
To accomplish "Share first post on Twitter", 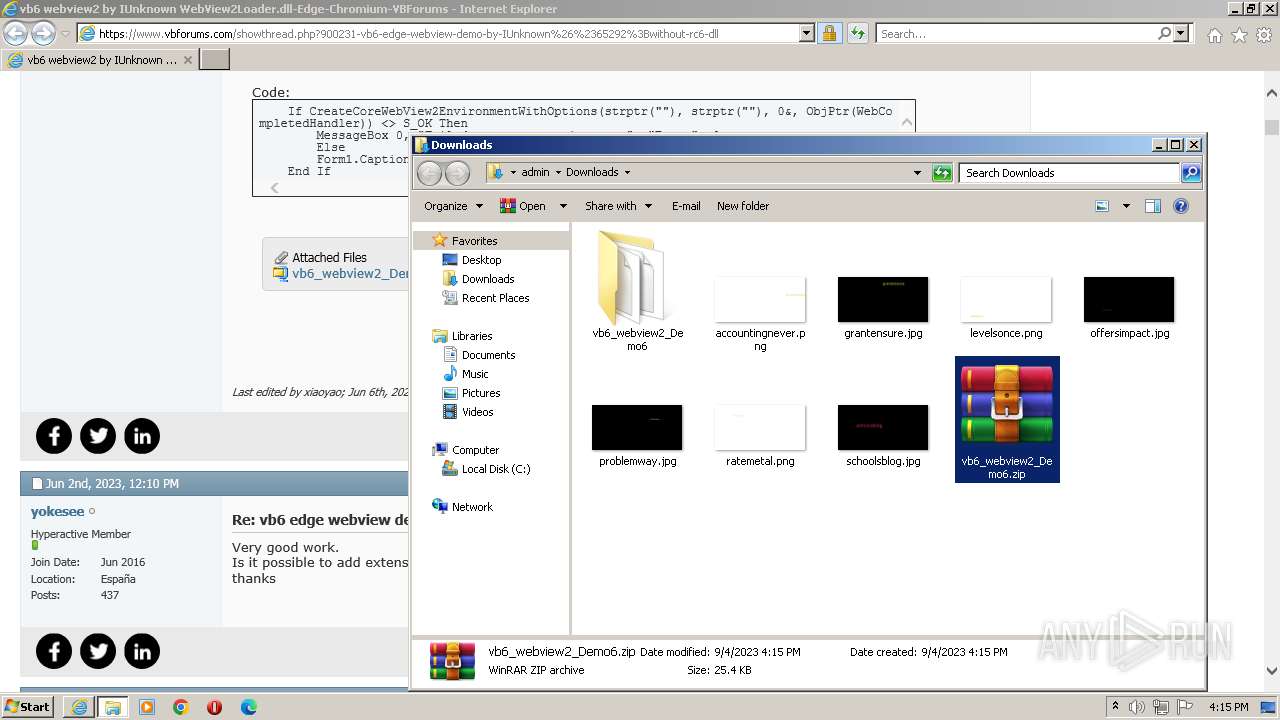I will [98, 436].
